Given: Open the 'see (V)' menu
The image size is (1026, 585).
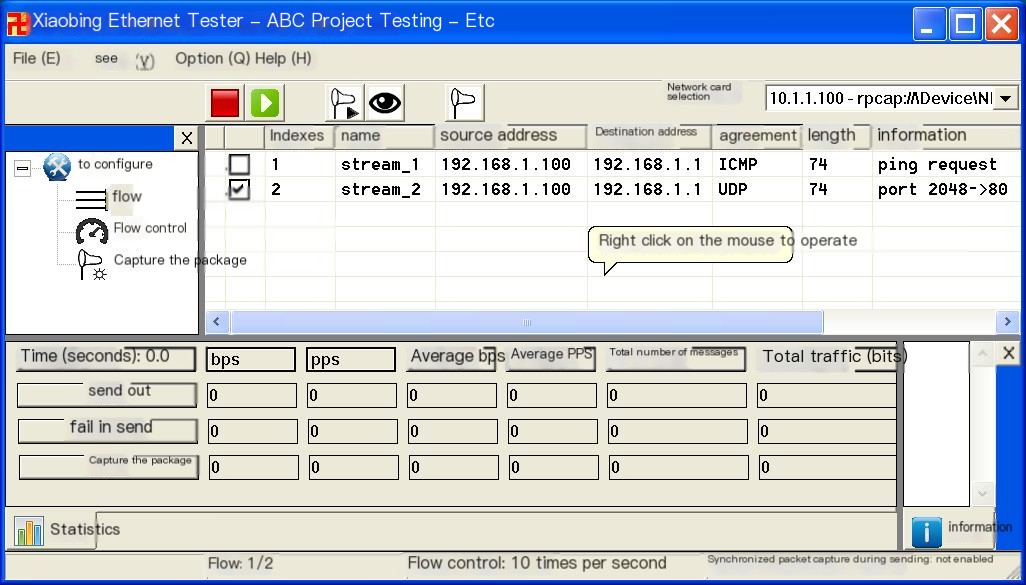Looking at the screenshot, I should [x=124, y=60].
